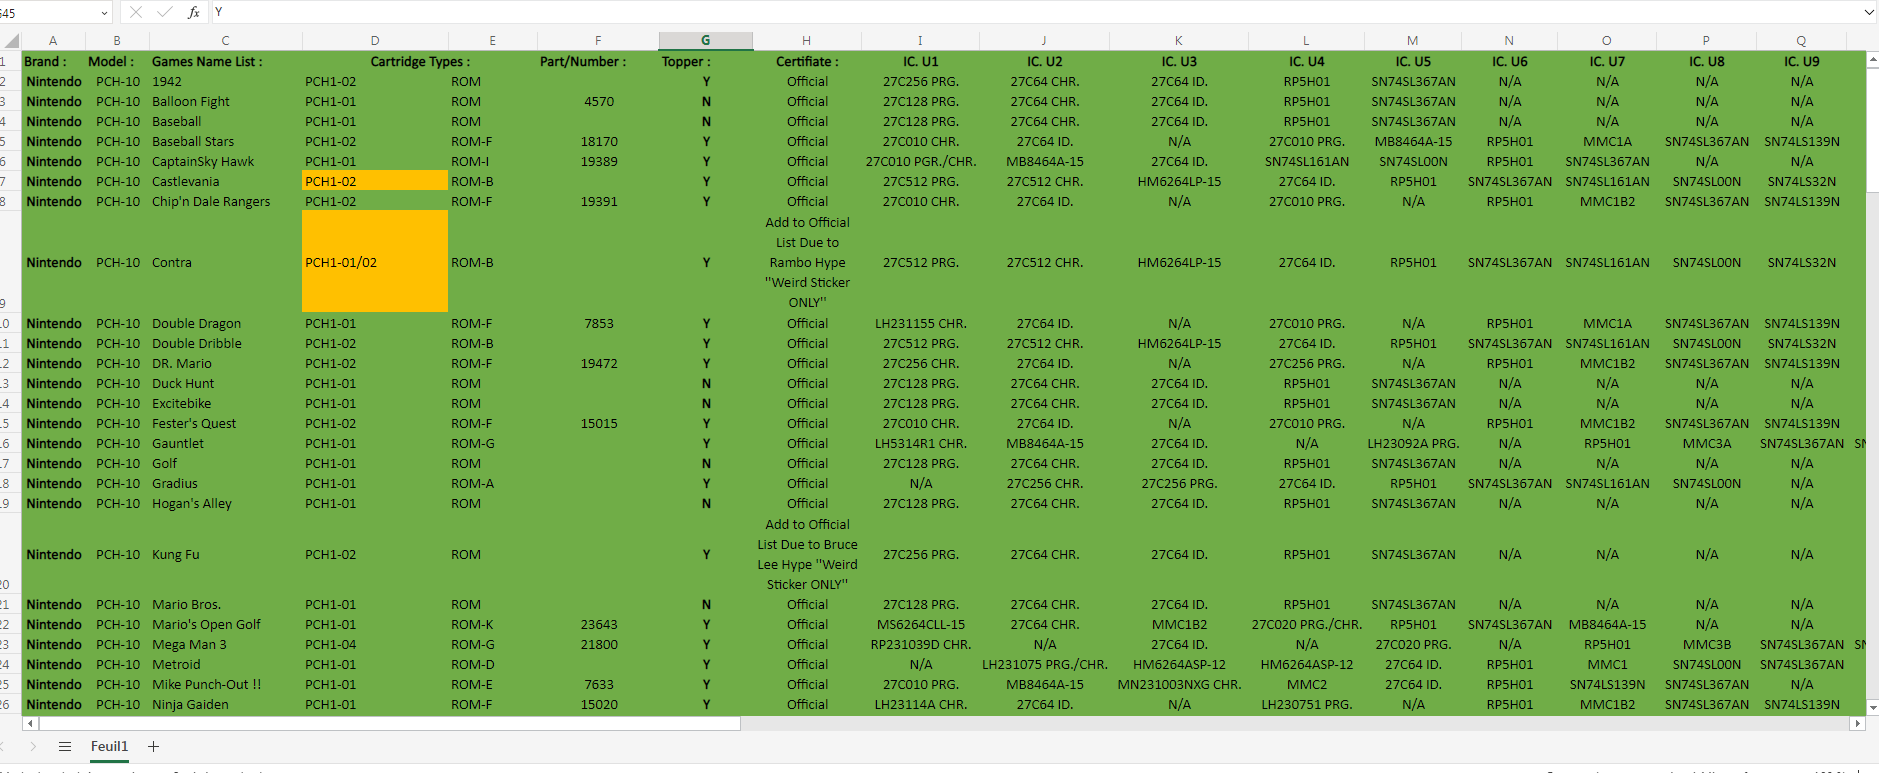The height and width of the screenshot is (773, 1879).
Task: Select the 'RP231039D CHR.' cell
Action: [920, 644]
